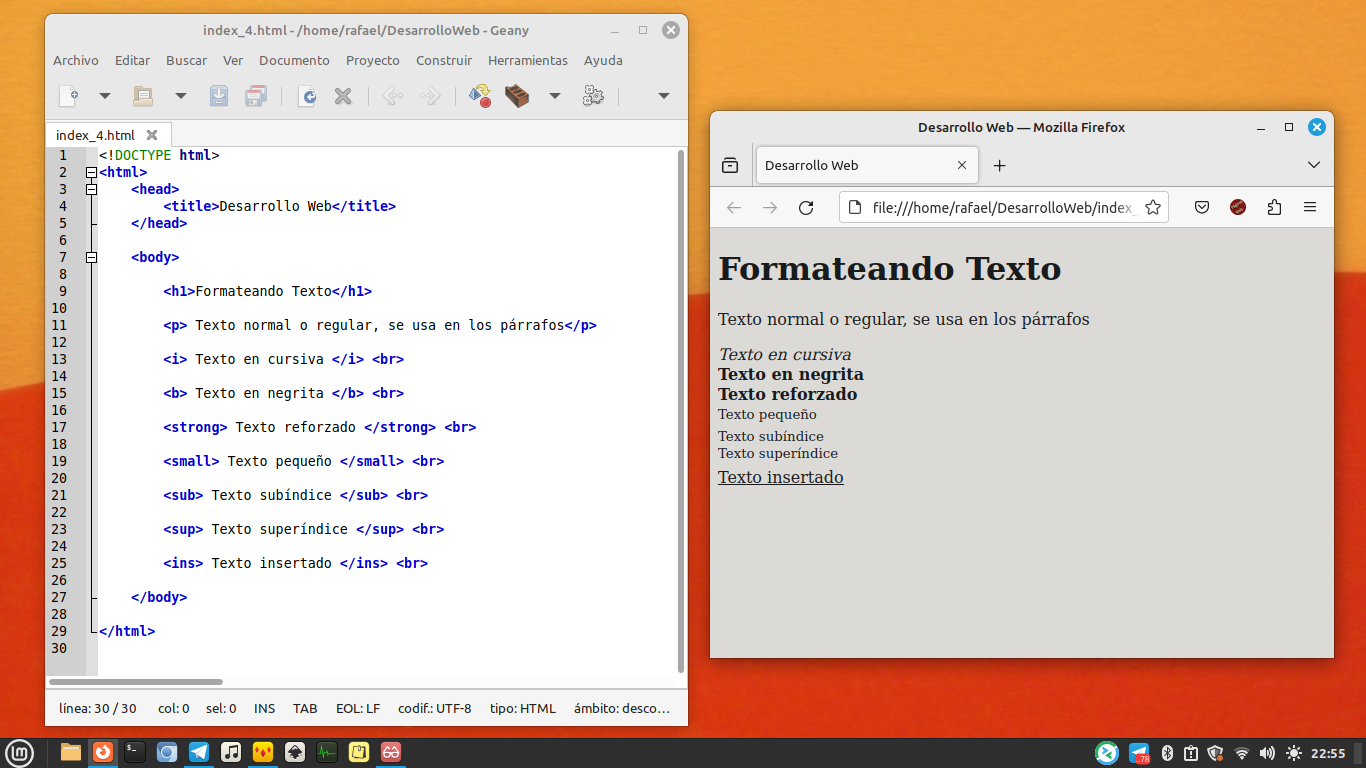Click the Geany vertical scrollbar

tap(681, 410)
